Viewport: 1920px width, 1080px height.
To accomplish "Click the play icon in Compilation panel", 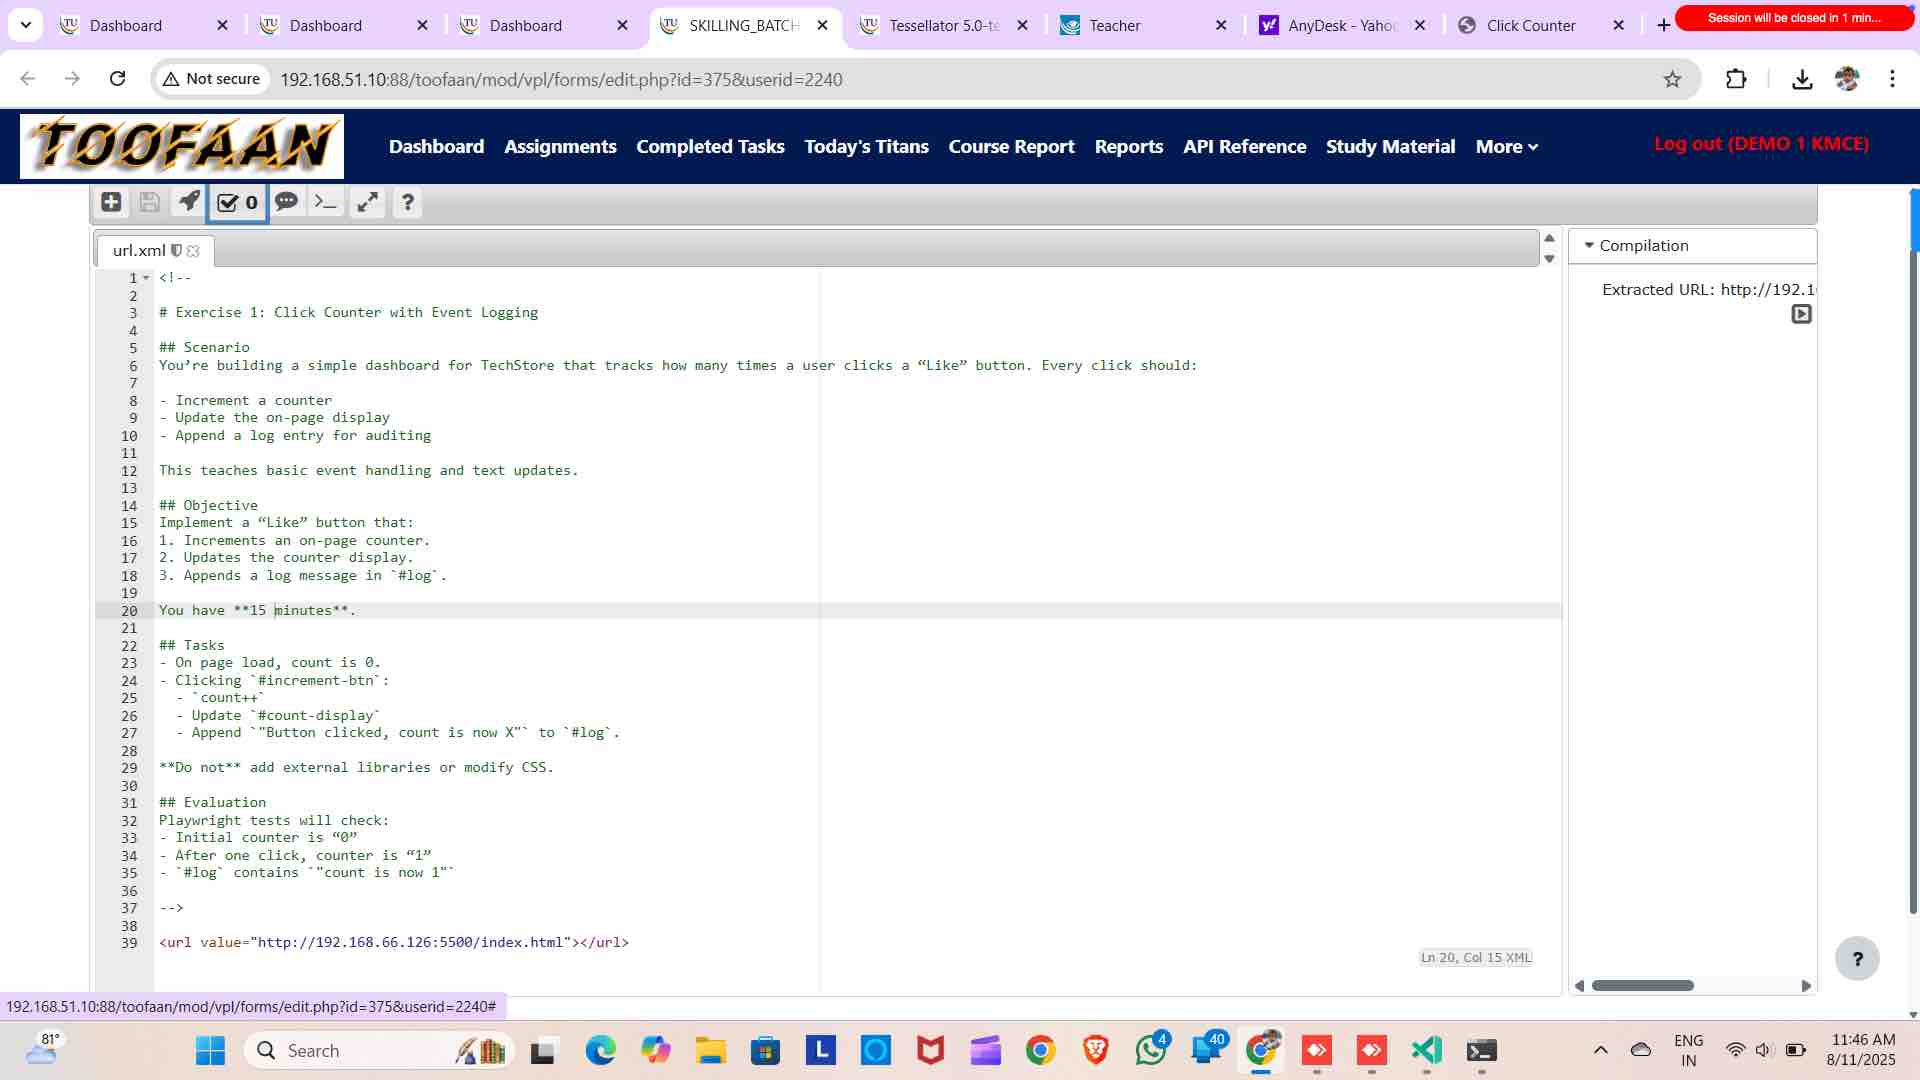I will (x=1801, y=314).
